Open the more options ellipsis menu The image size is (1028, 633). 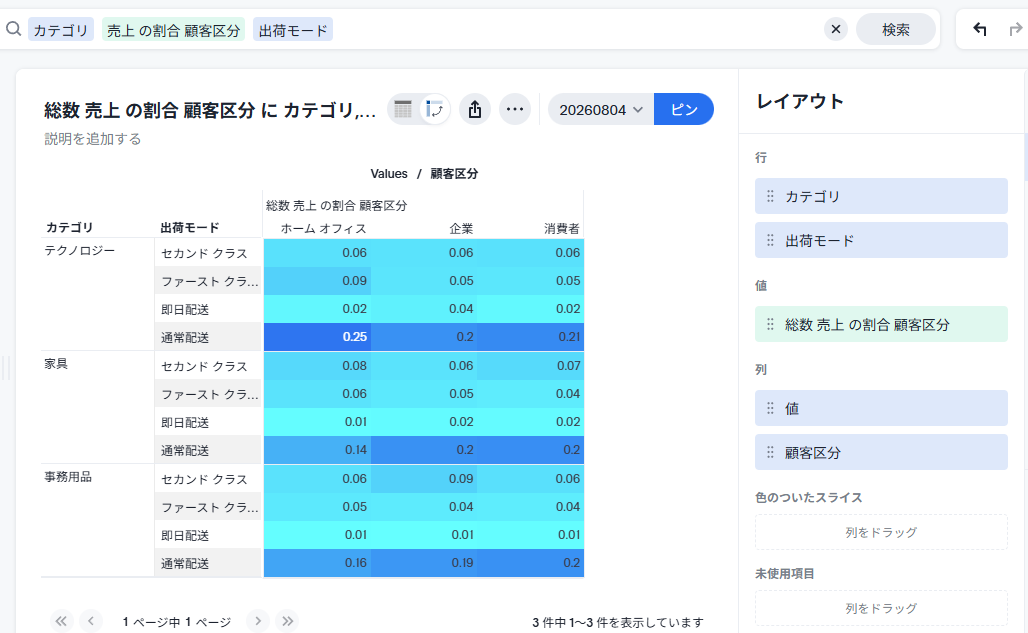click(515, 109)
